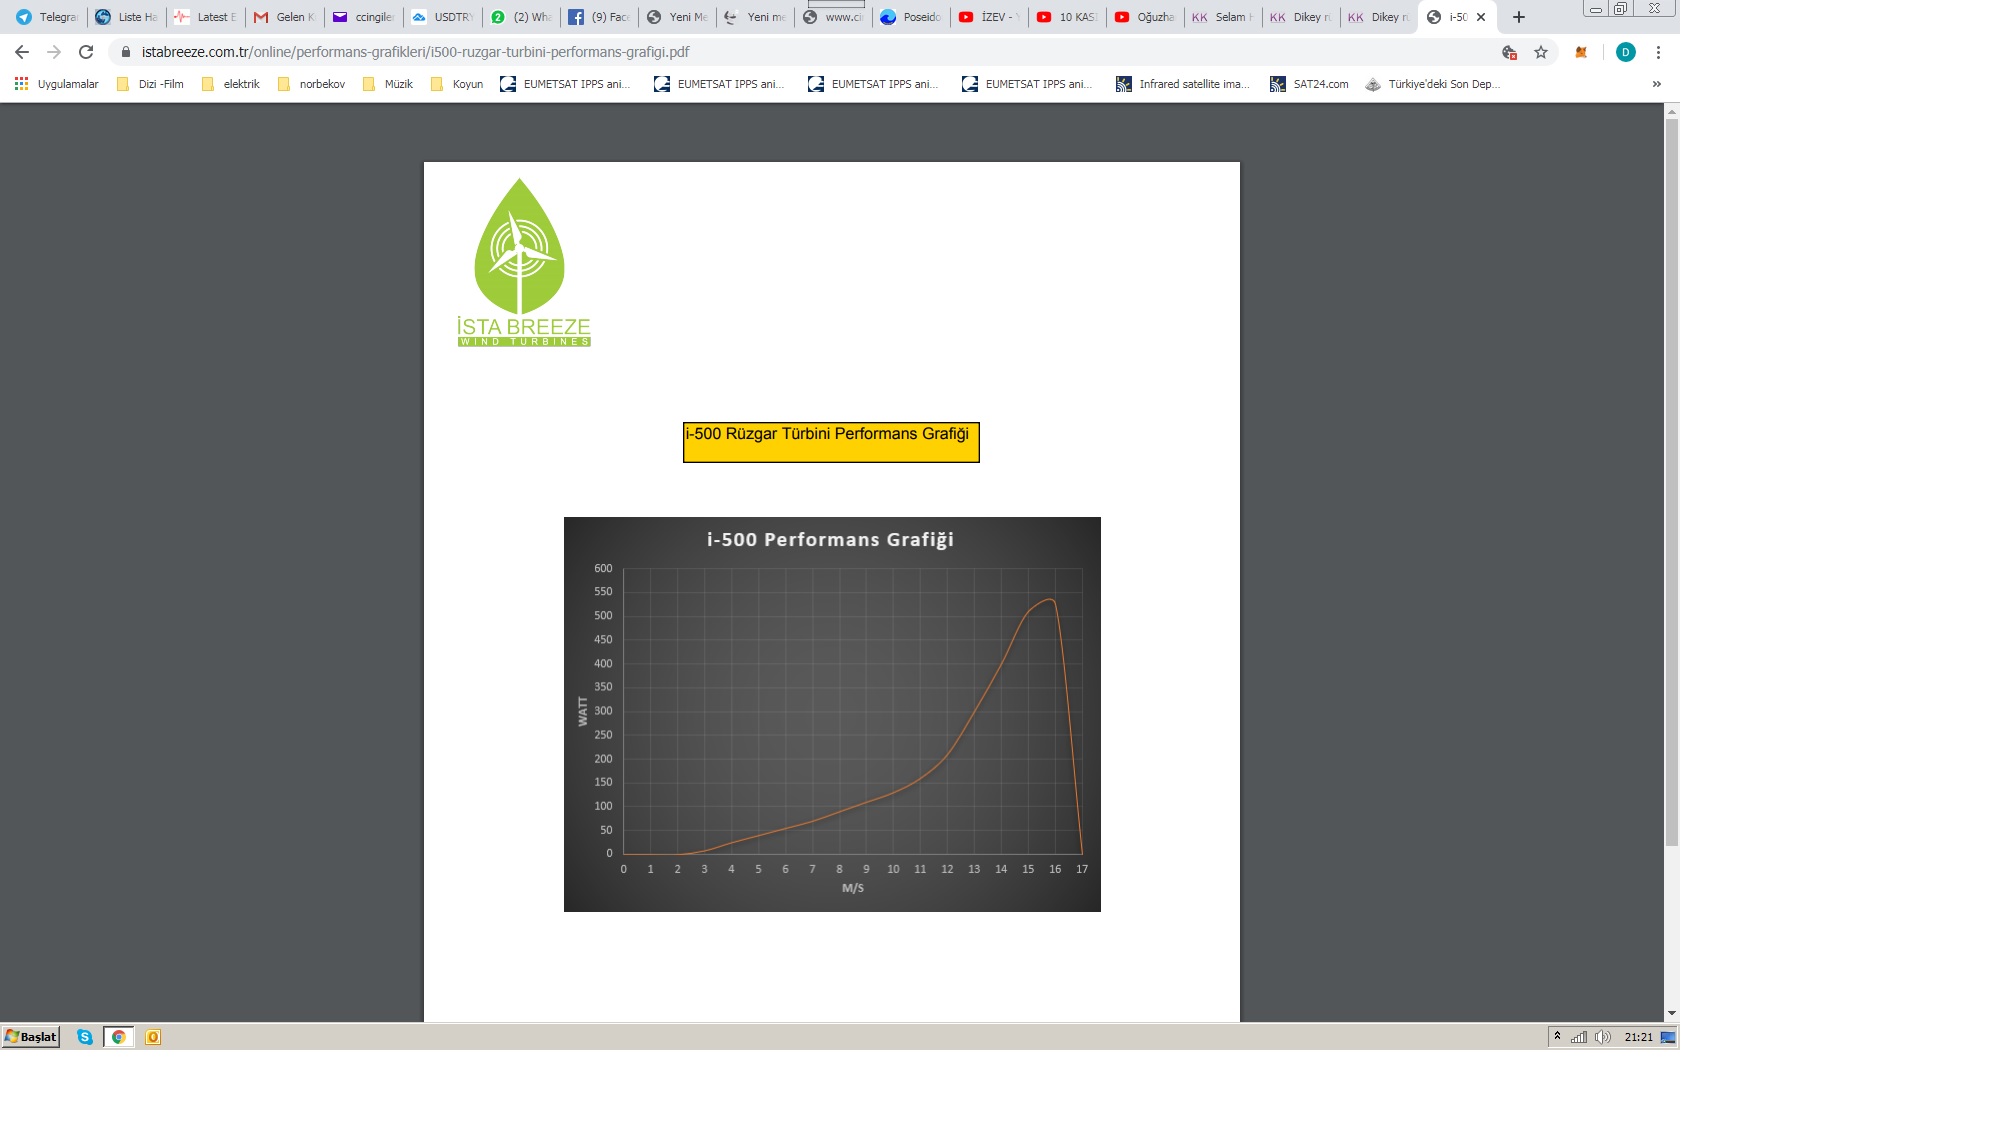1997x1124 pixels.
Task: Open the SAT24.com bookmark
Action: [1309, 84]
